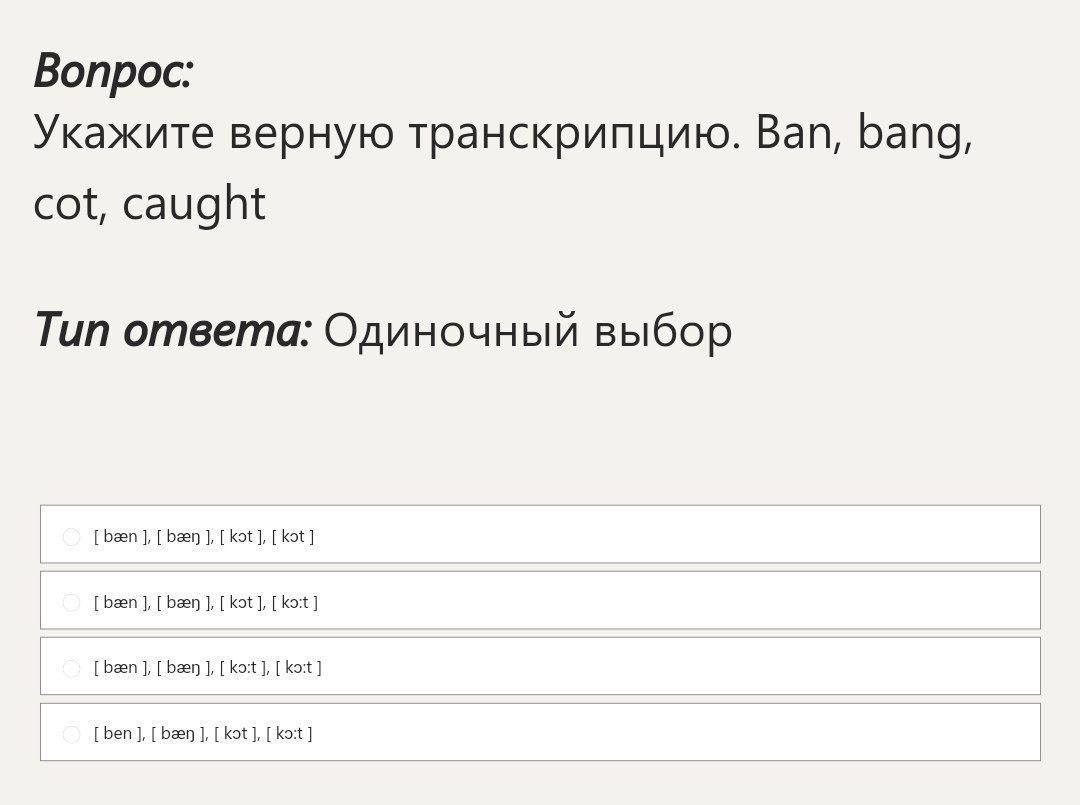Click the first answer's transcription text
Viewport: 1080px width, 805px height.
click(x=204, y=537)
